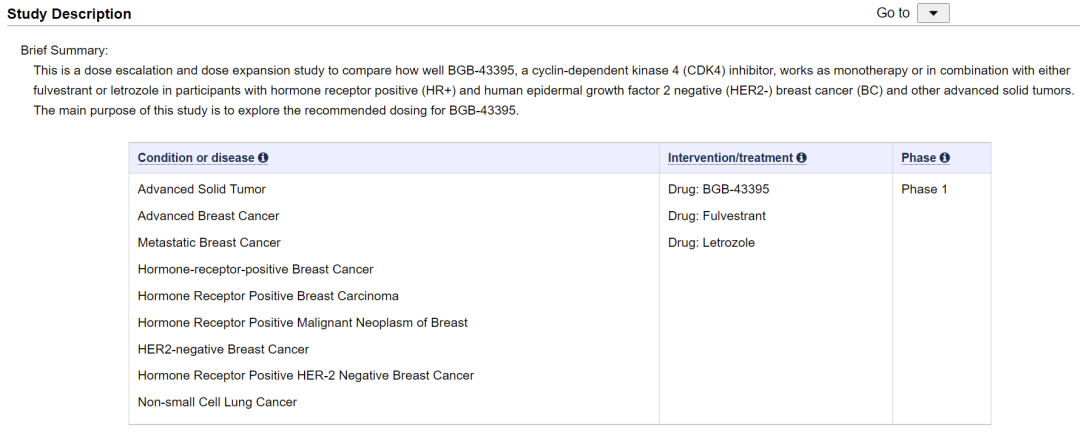Open the Go to dropdown
Image resolution: width=1080 pixels, height=433 pixels.
click(x=932, y=13)
